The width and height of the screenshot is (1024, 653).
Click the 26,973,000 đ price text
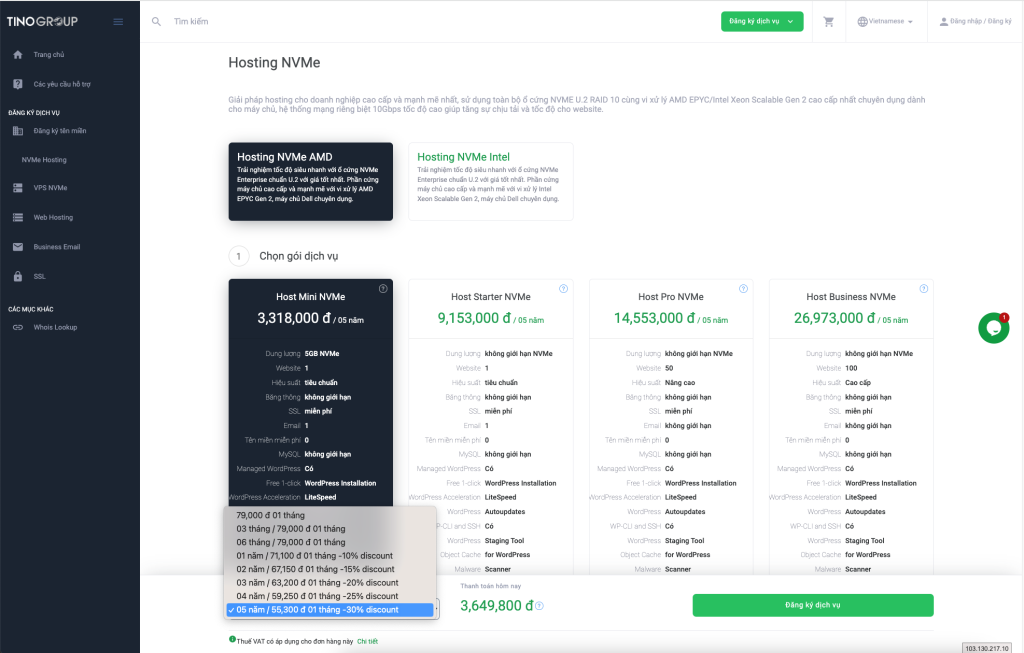tap(829, 318)
